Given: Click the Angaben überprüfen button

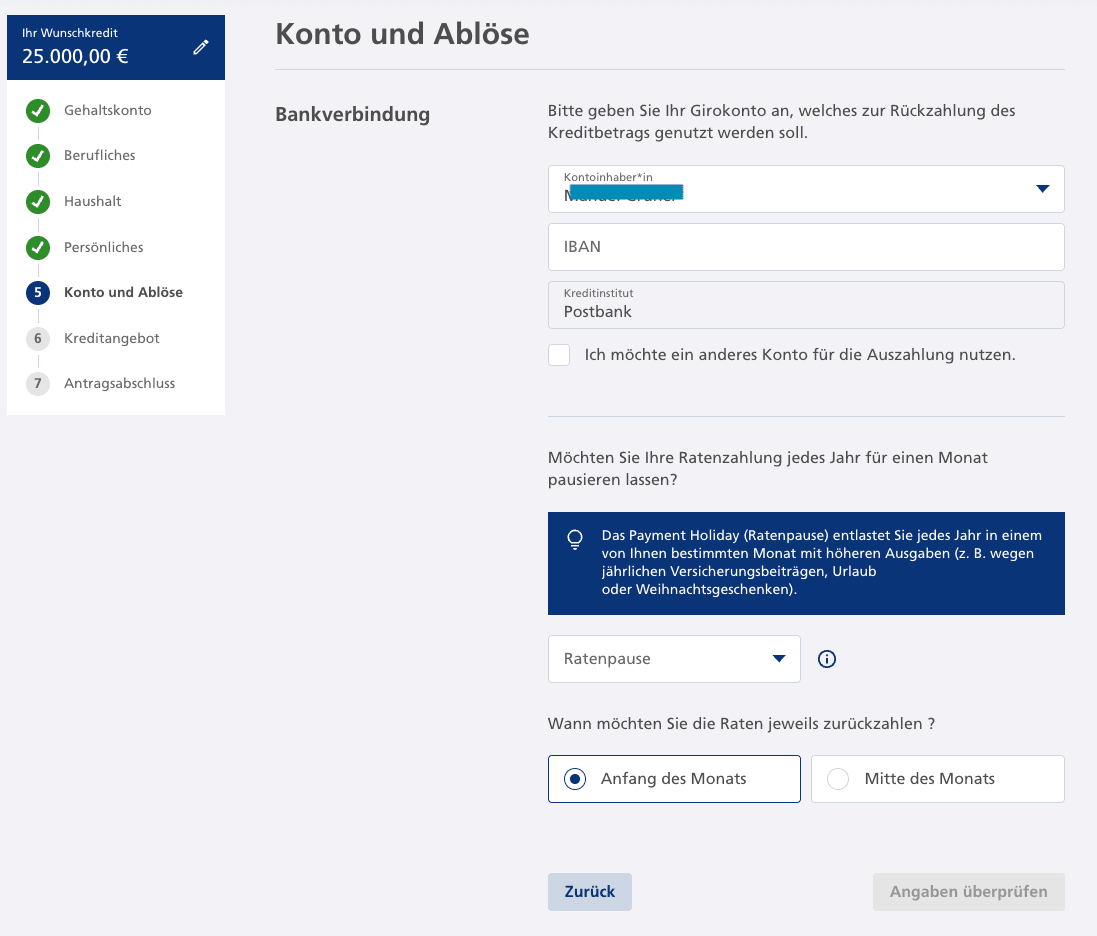Looking at the screenshot, I should 968,892.
